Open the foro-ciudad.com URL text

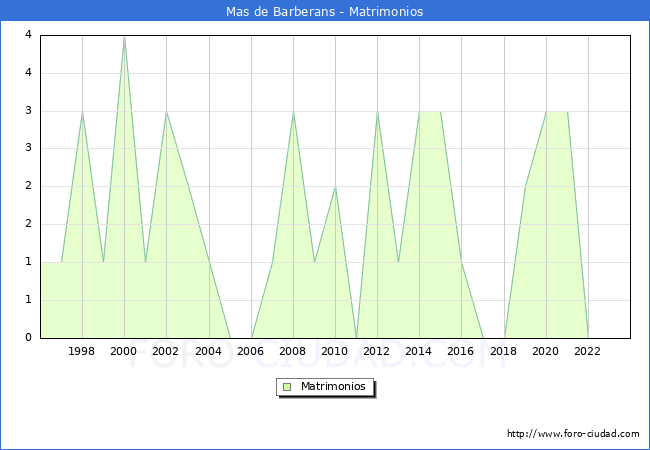point(573,434)
